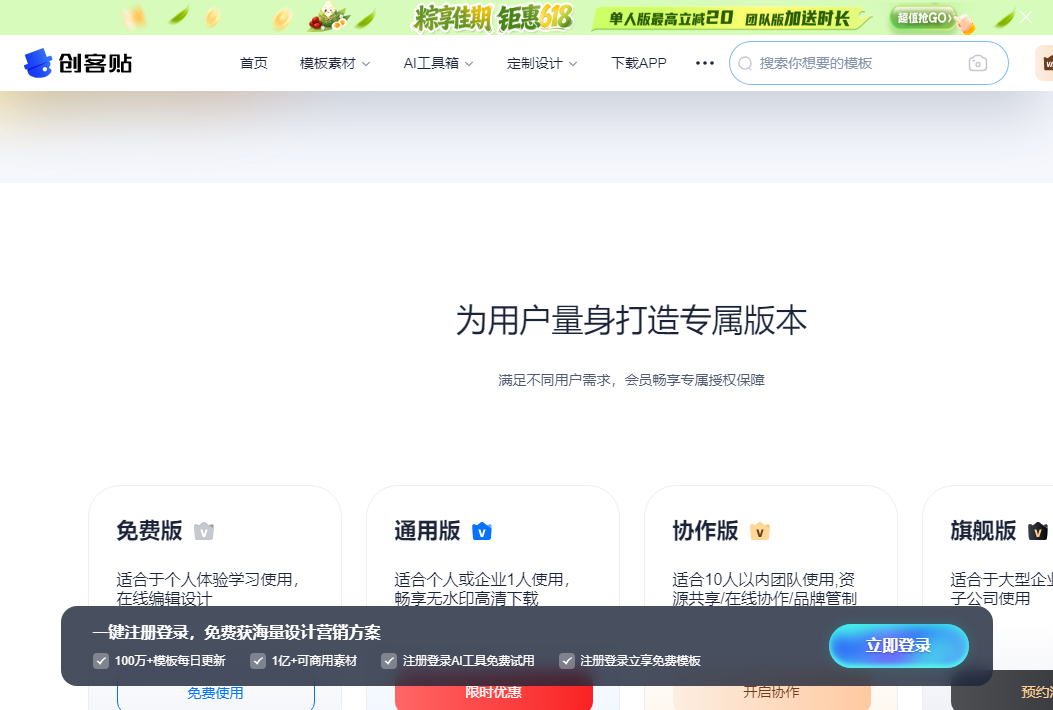Screen dimensions: 1053x710
Task: Click the red 限时优惠 button
Action: (494, 692)
